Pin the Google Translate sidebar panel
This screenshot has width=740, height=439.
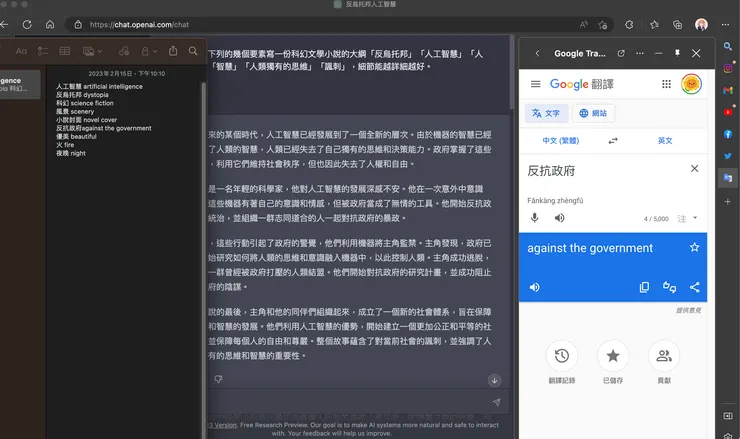coord(677,53)
